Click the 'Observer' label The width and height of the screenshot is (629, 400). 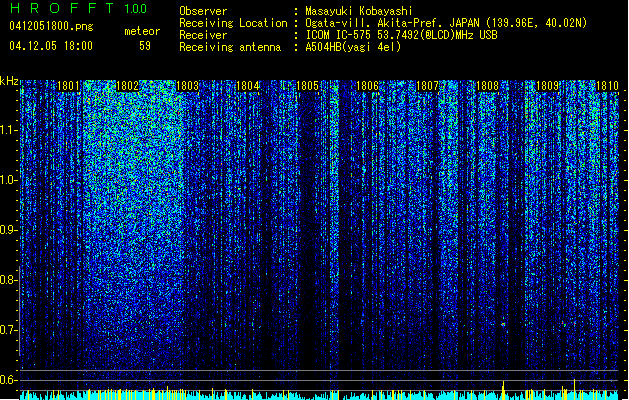tap(203, 11)
